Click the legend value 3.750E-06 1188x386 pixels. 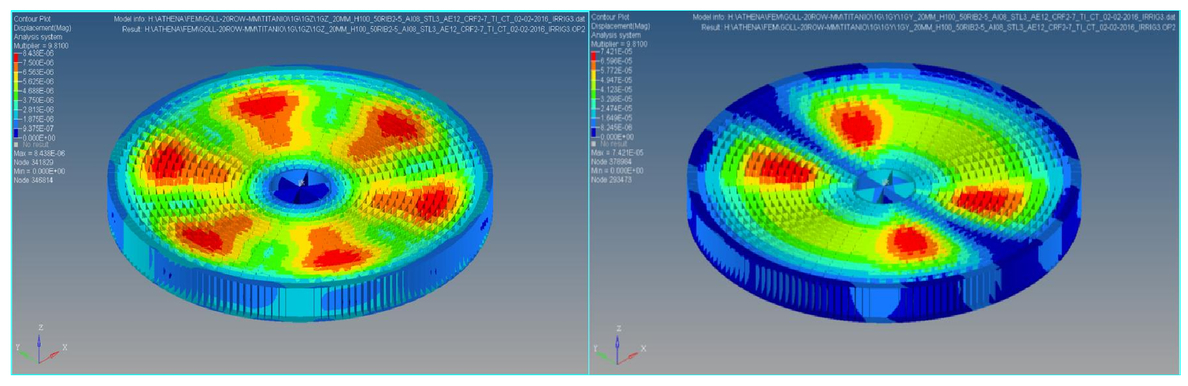(x=39, y=100)
